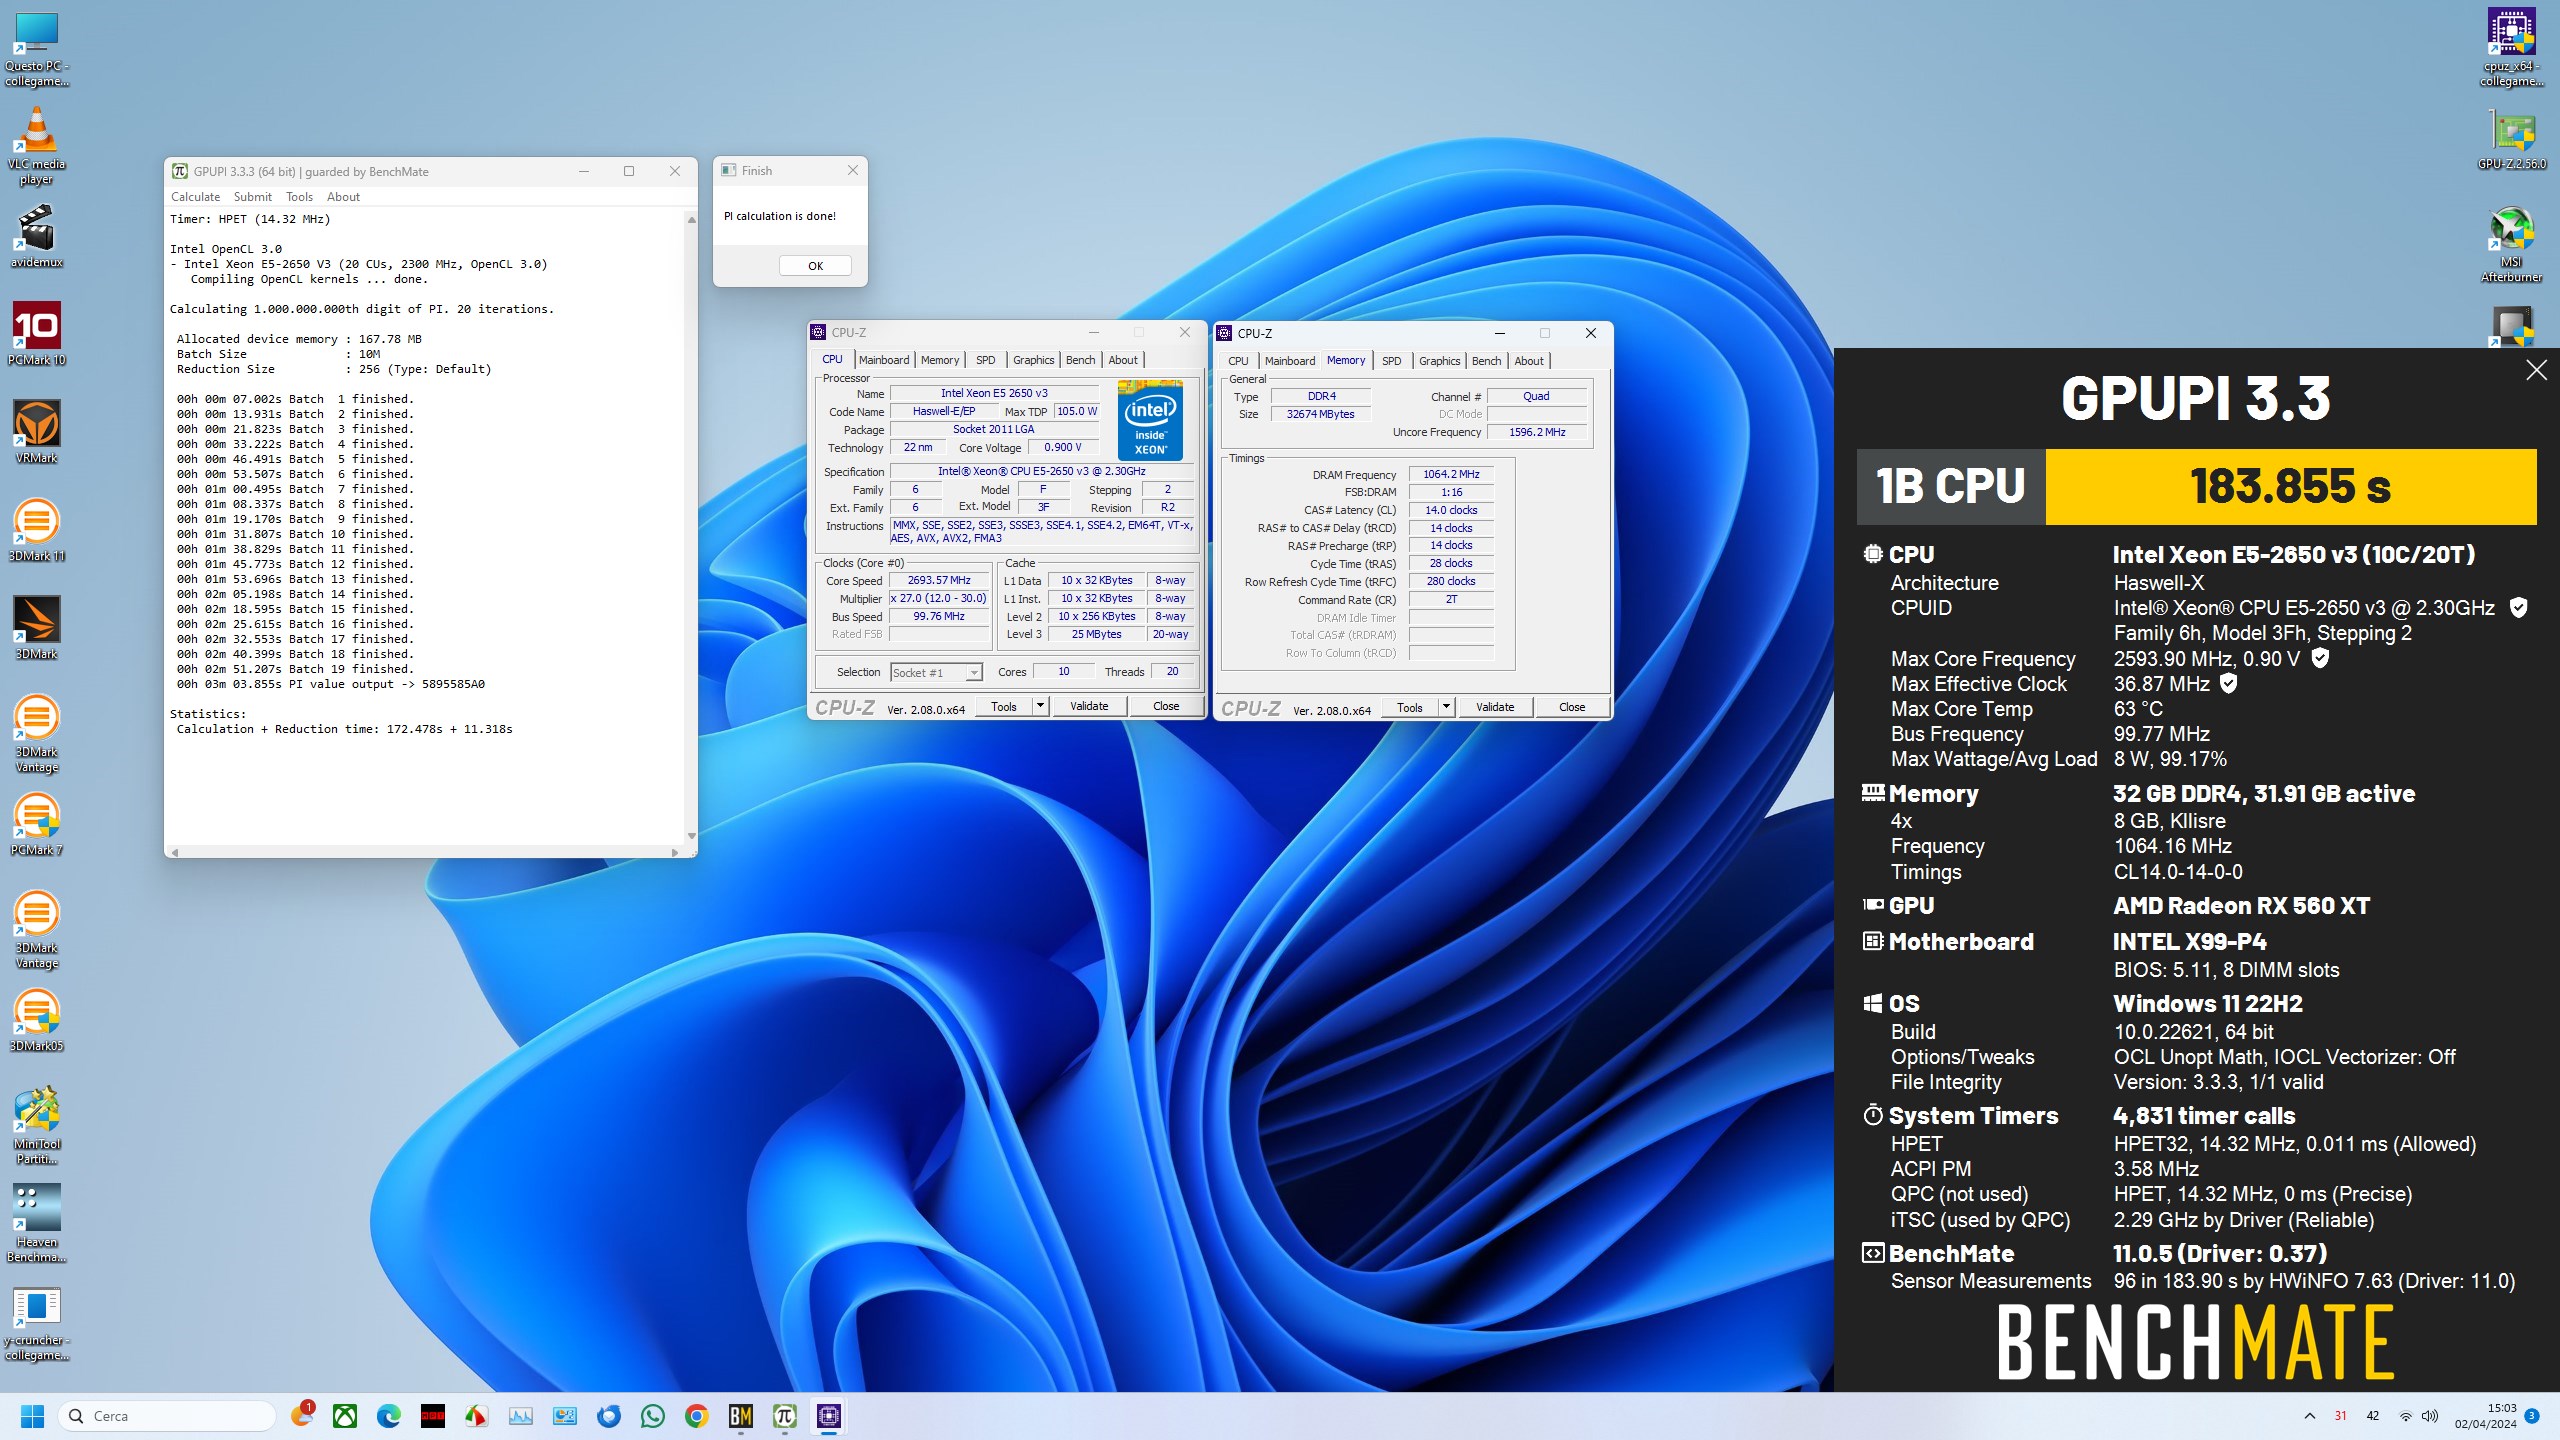Click the BenchMate BM taskbar icon
Image resolution: width=2560 pixels, height=1440 pixels.
[x=741, y=1416]
